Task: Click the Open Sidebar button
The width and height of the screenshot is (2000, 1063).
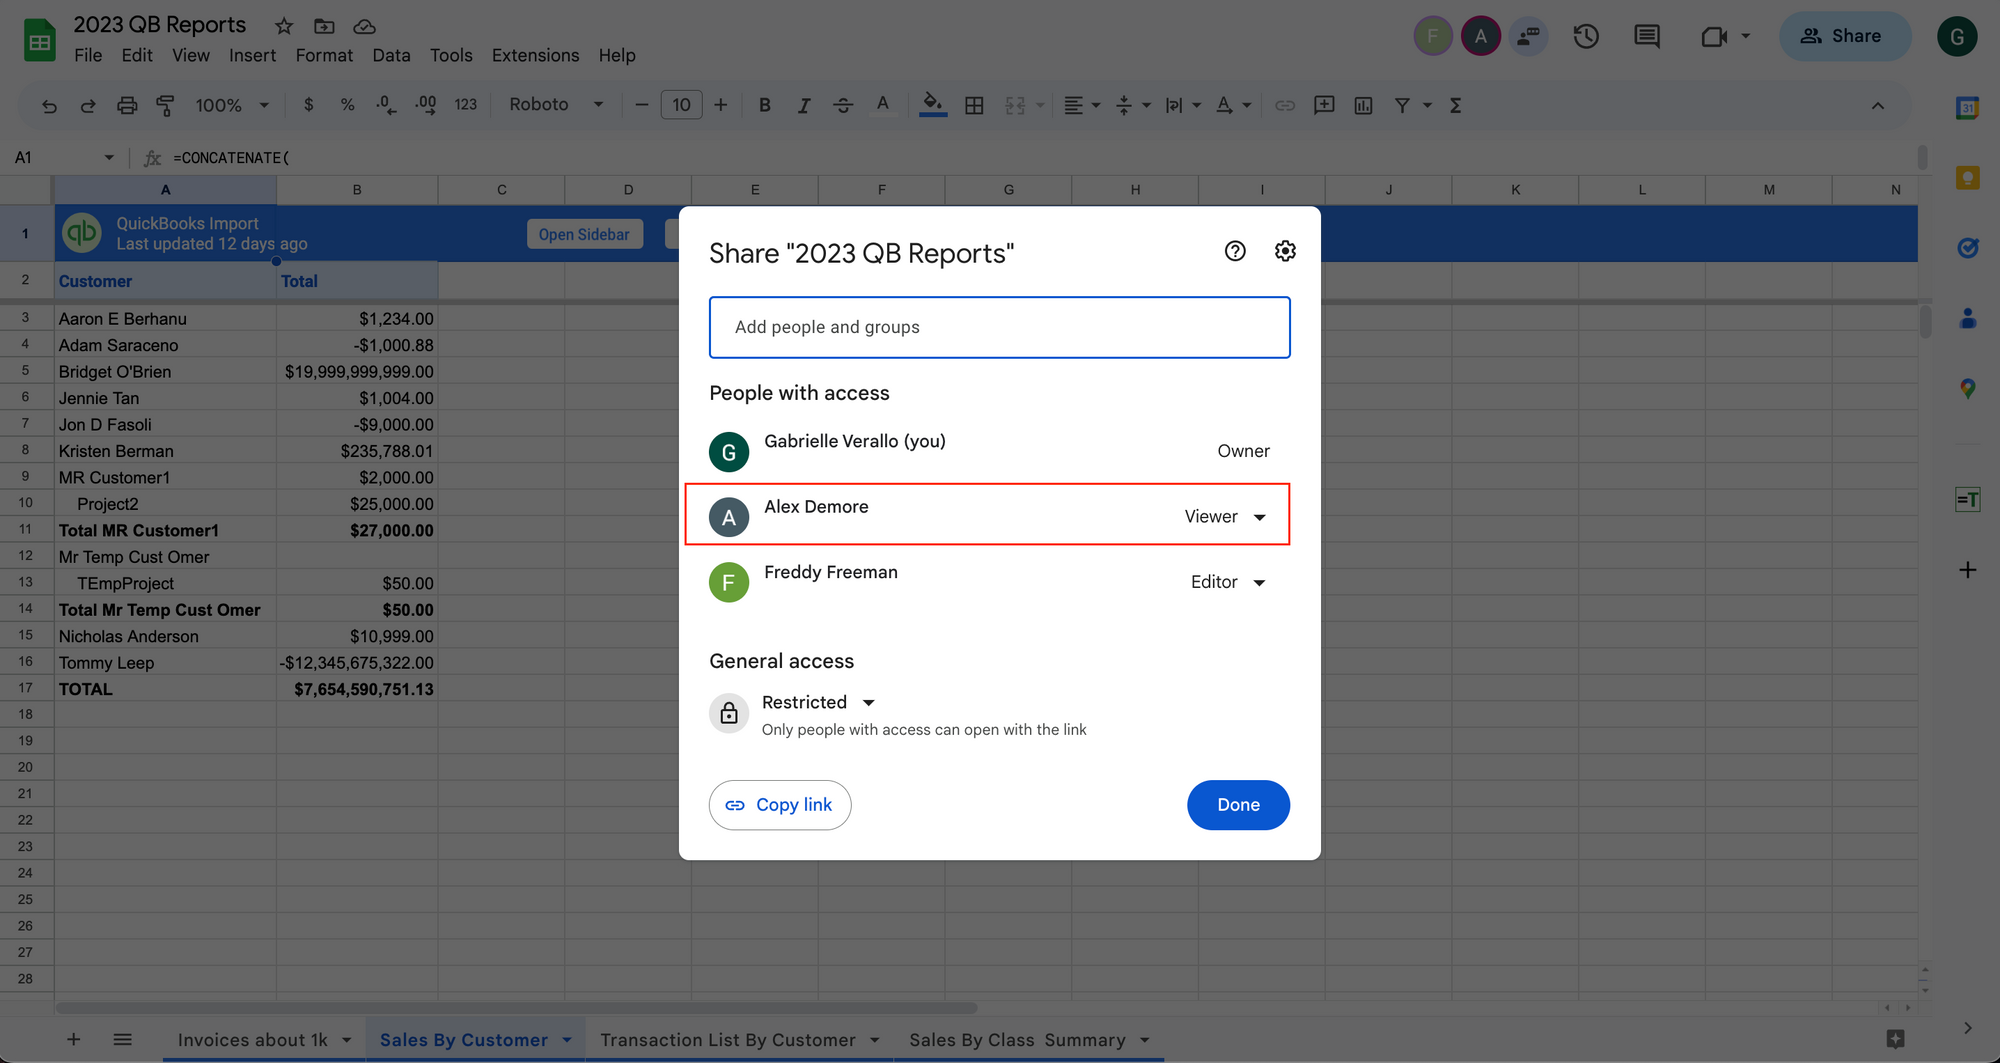Action: (584, 234)
